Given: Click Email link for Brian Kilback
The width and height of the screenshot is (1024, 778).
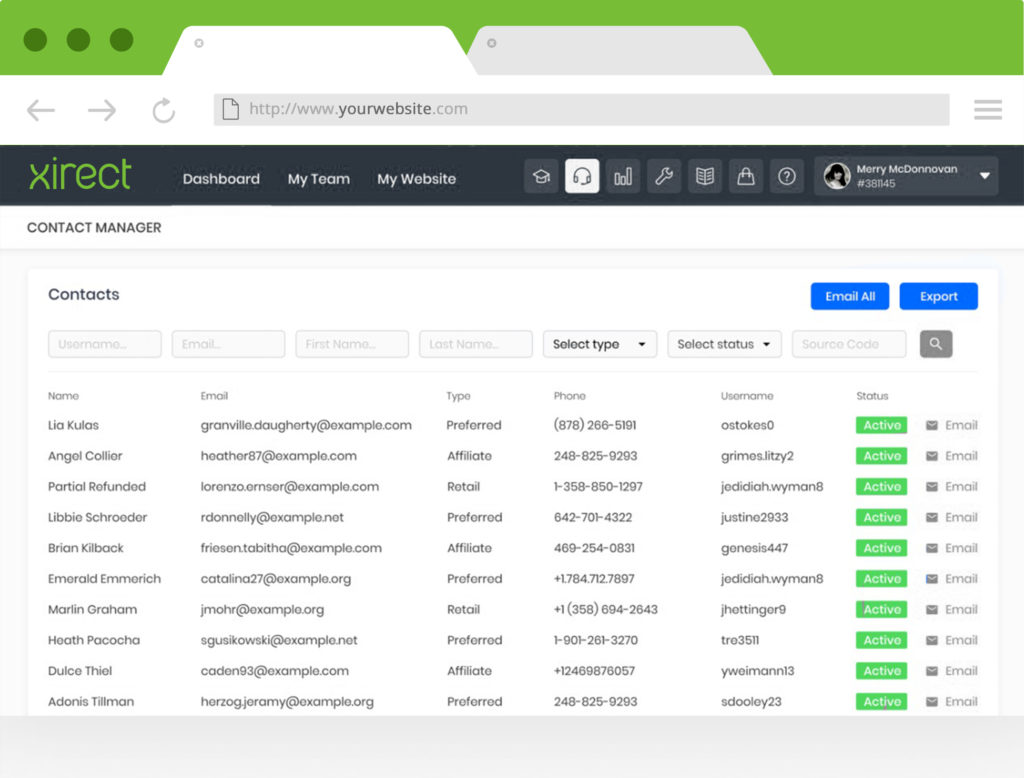Looking at the screenshot, I should pyautogui.click(x=961, y=548).
